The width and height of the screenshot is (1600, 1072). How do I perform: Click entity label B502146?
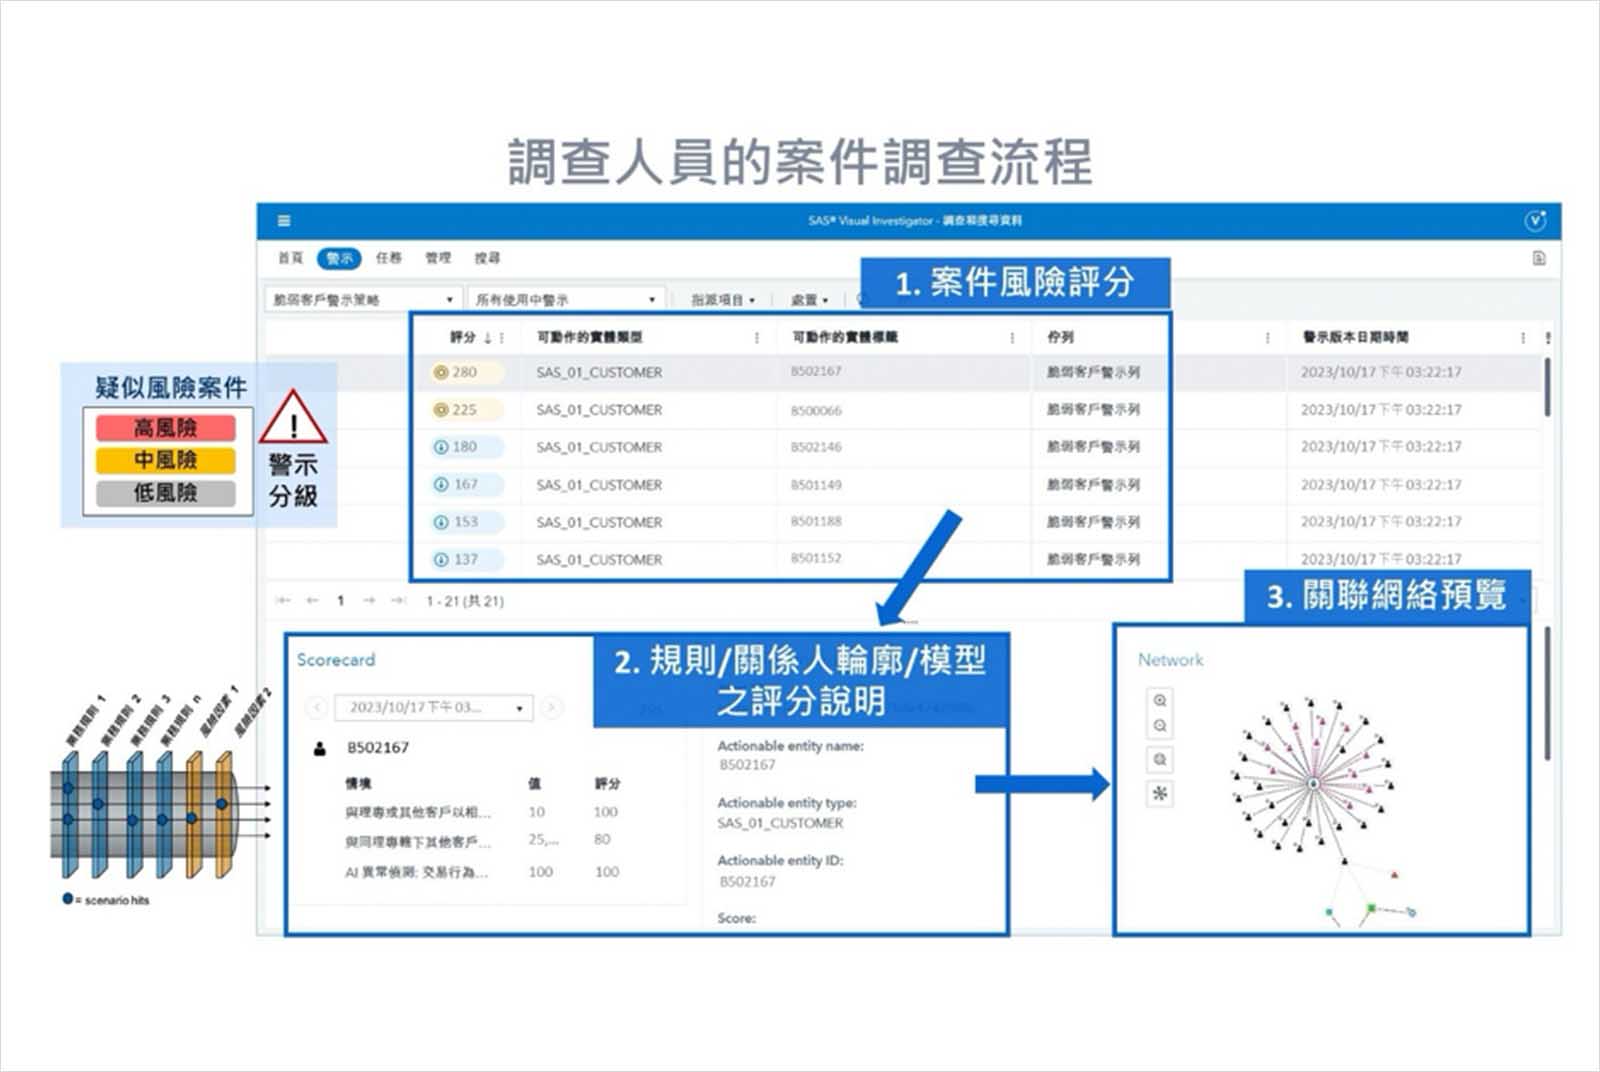pyautogui.click(x=816, y=447)
